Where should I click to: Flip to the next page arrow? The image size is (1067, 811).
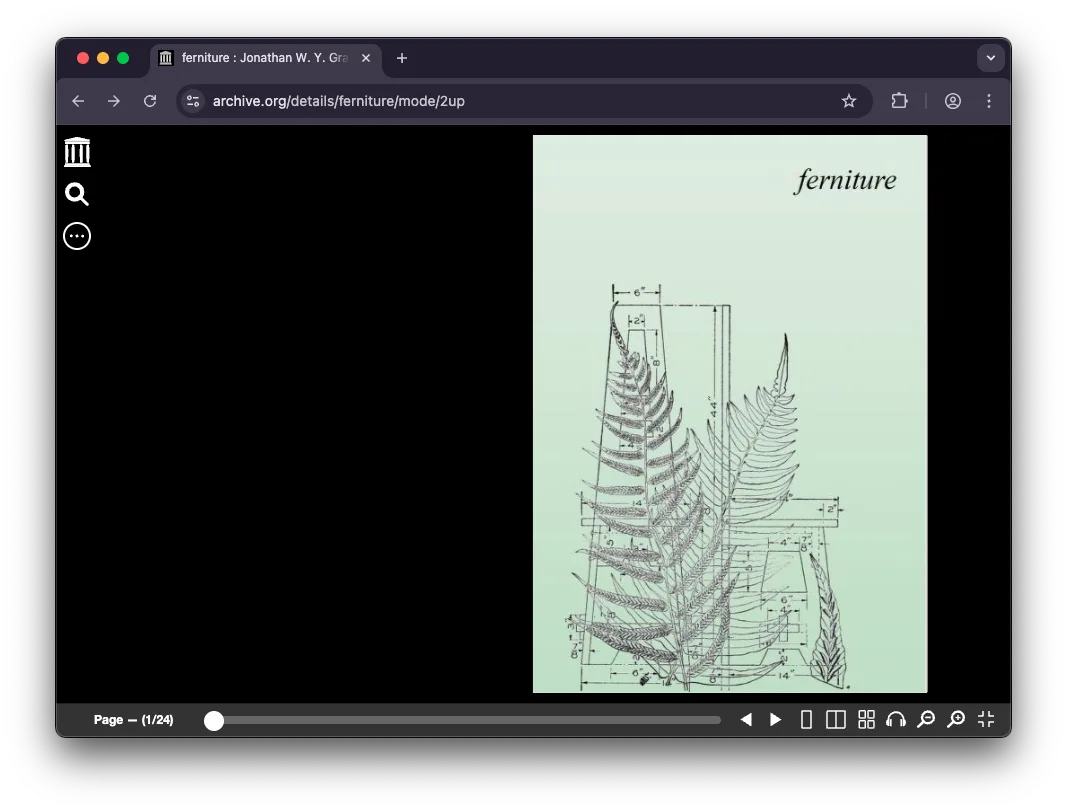pos(776,720)
